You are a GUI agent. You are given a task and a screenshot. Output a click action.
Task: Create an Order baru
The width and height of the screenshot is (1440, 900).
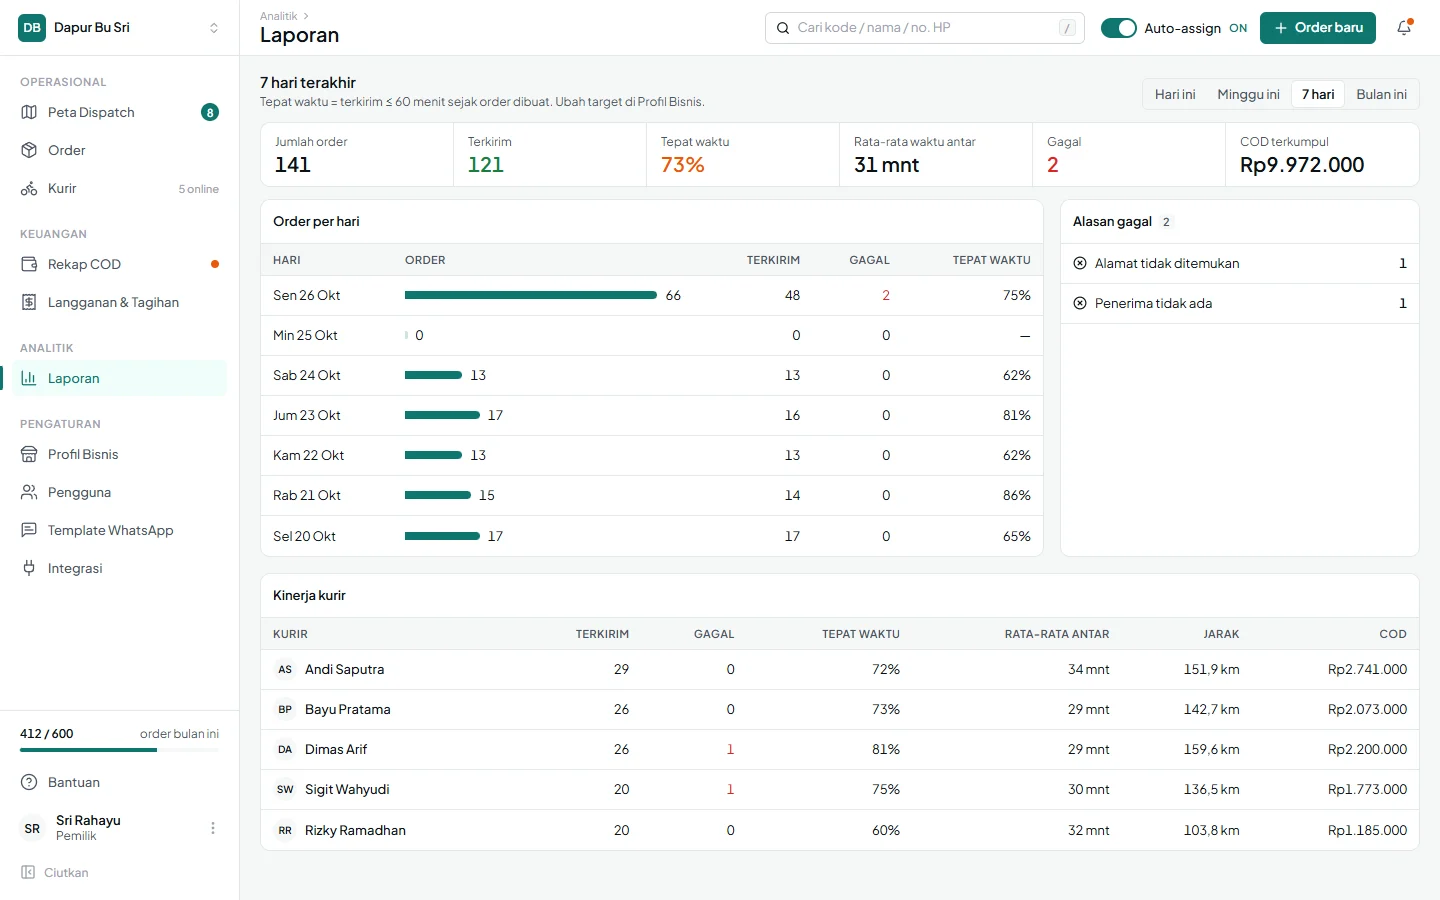1318,28
